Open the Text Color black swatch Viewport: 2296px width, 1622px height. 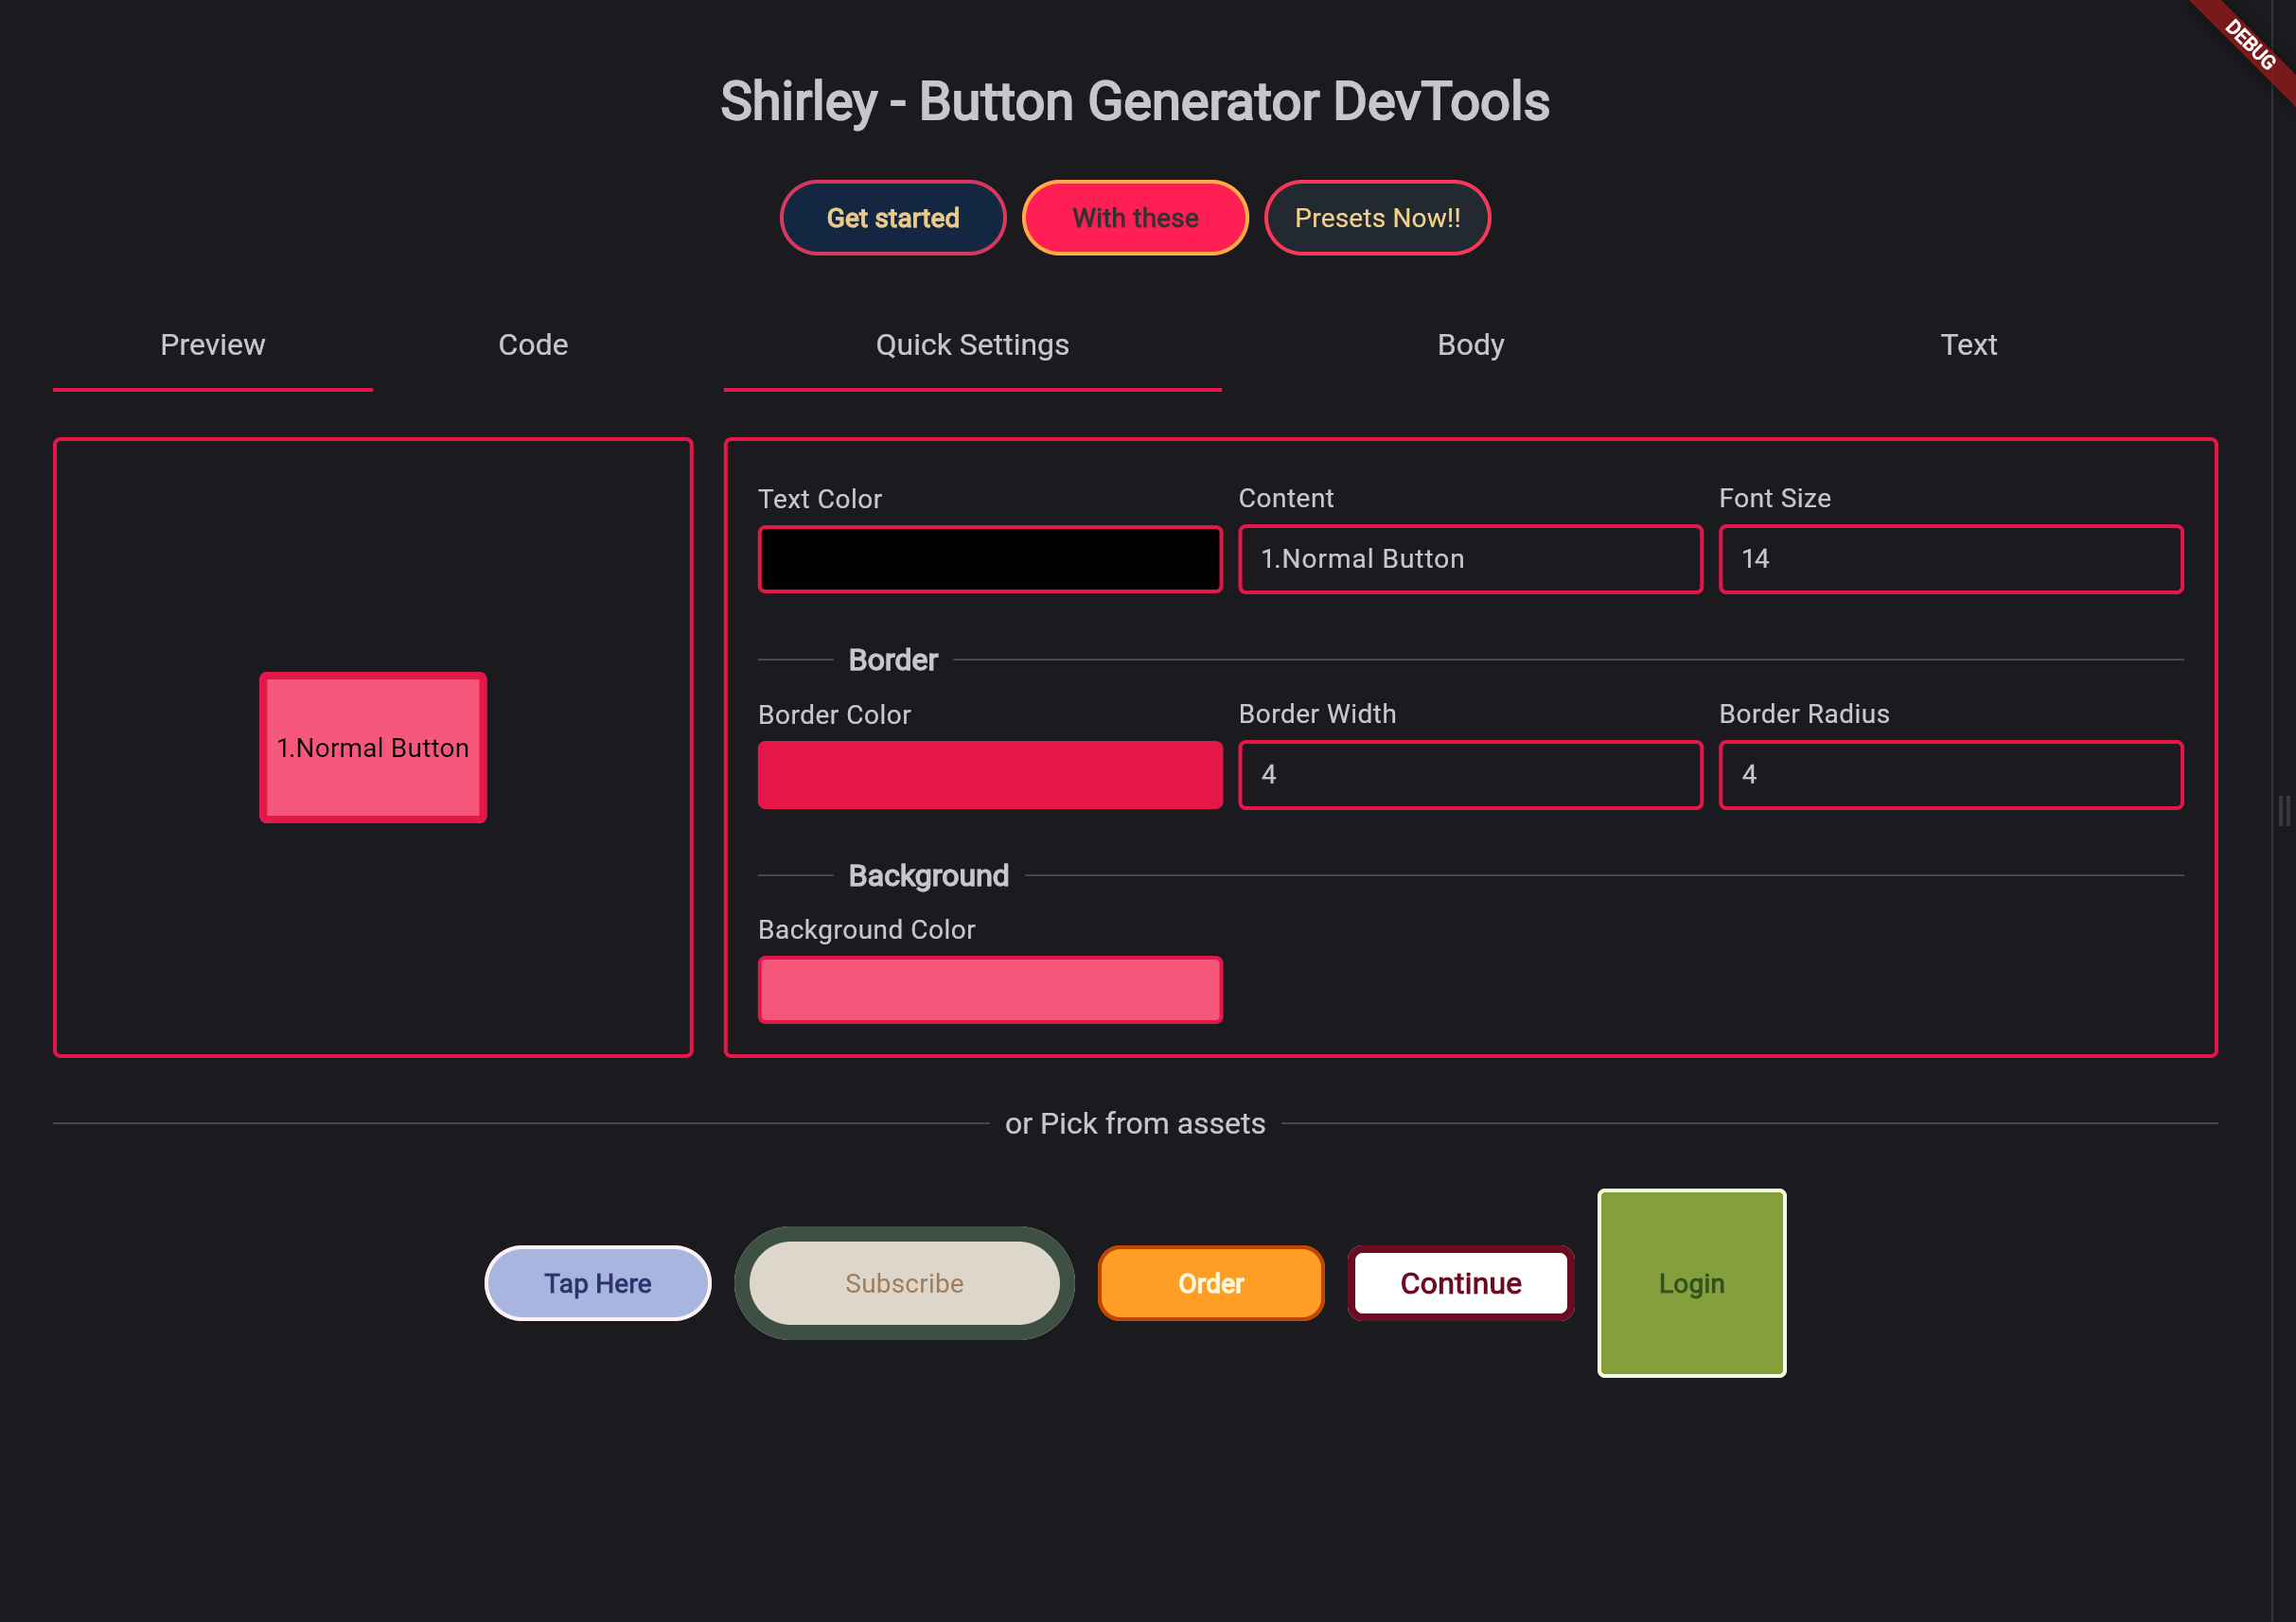989,559
